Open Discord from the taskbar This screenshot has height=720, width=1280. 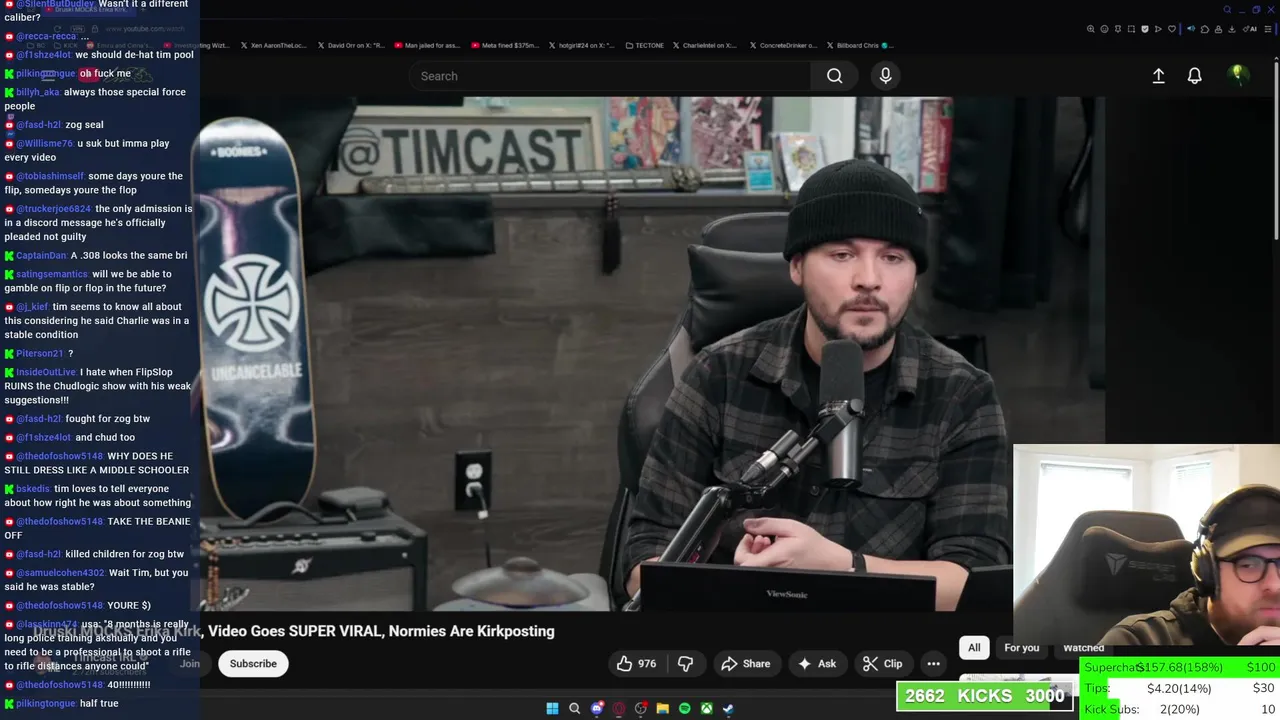click(597, 709)
